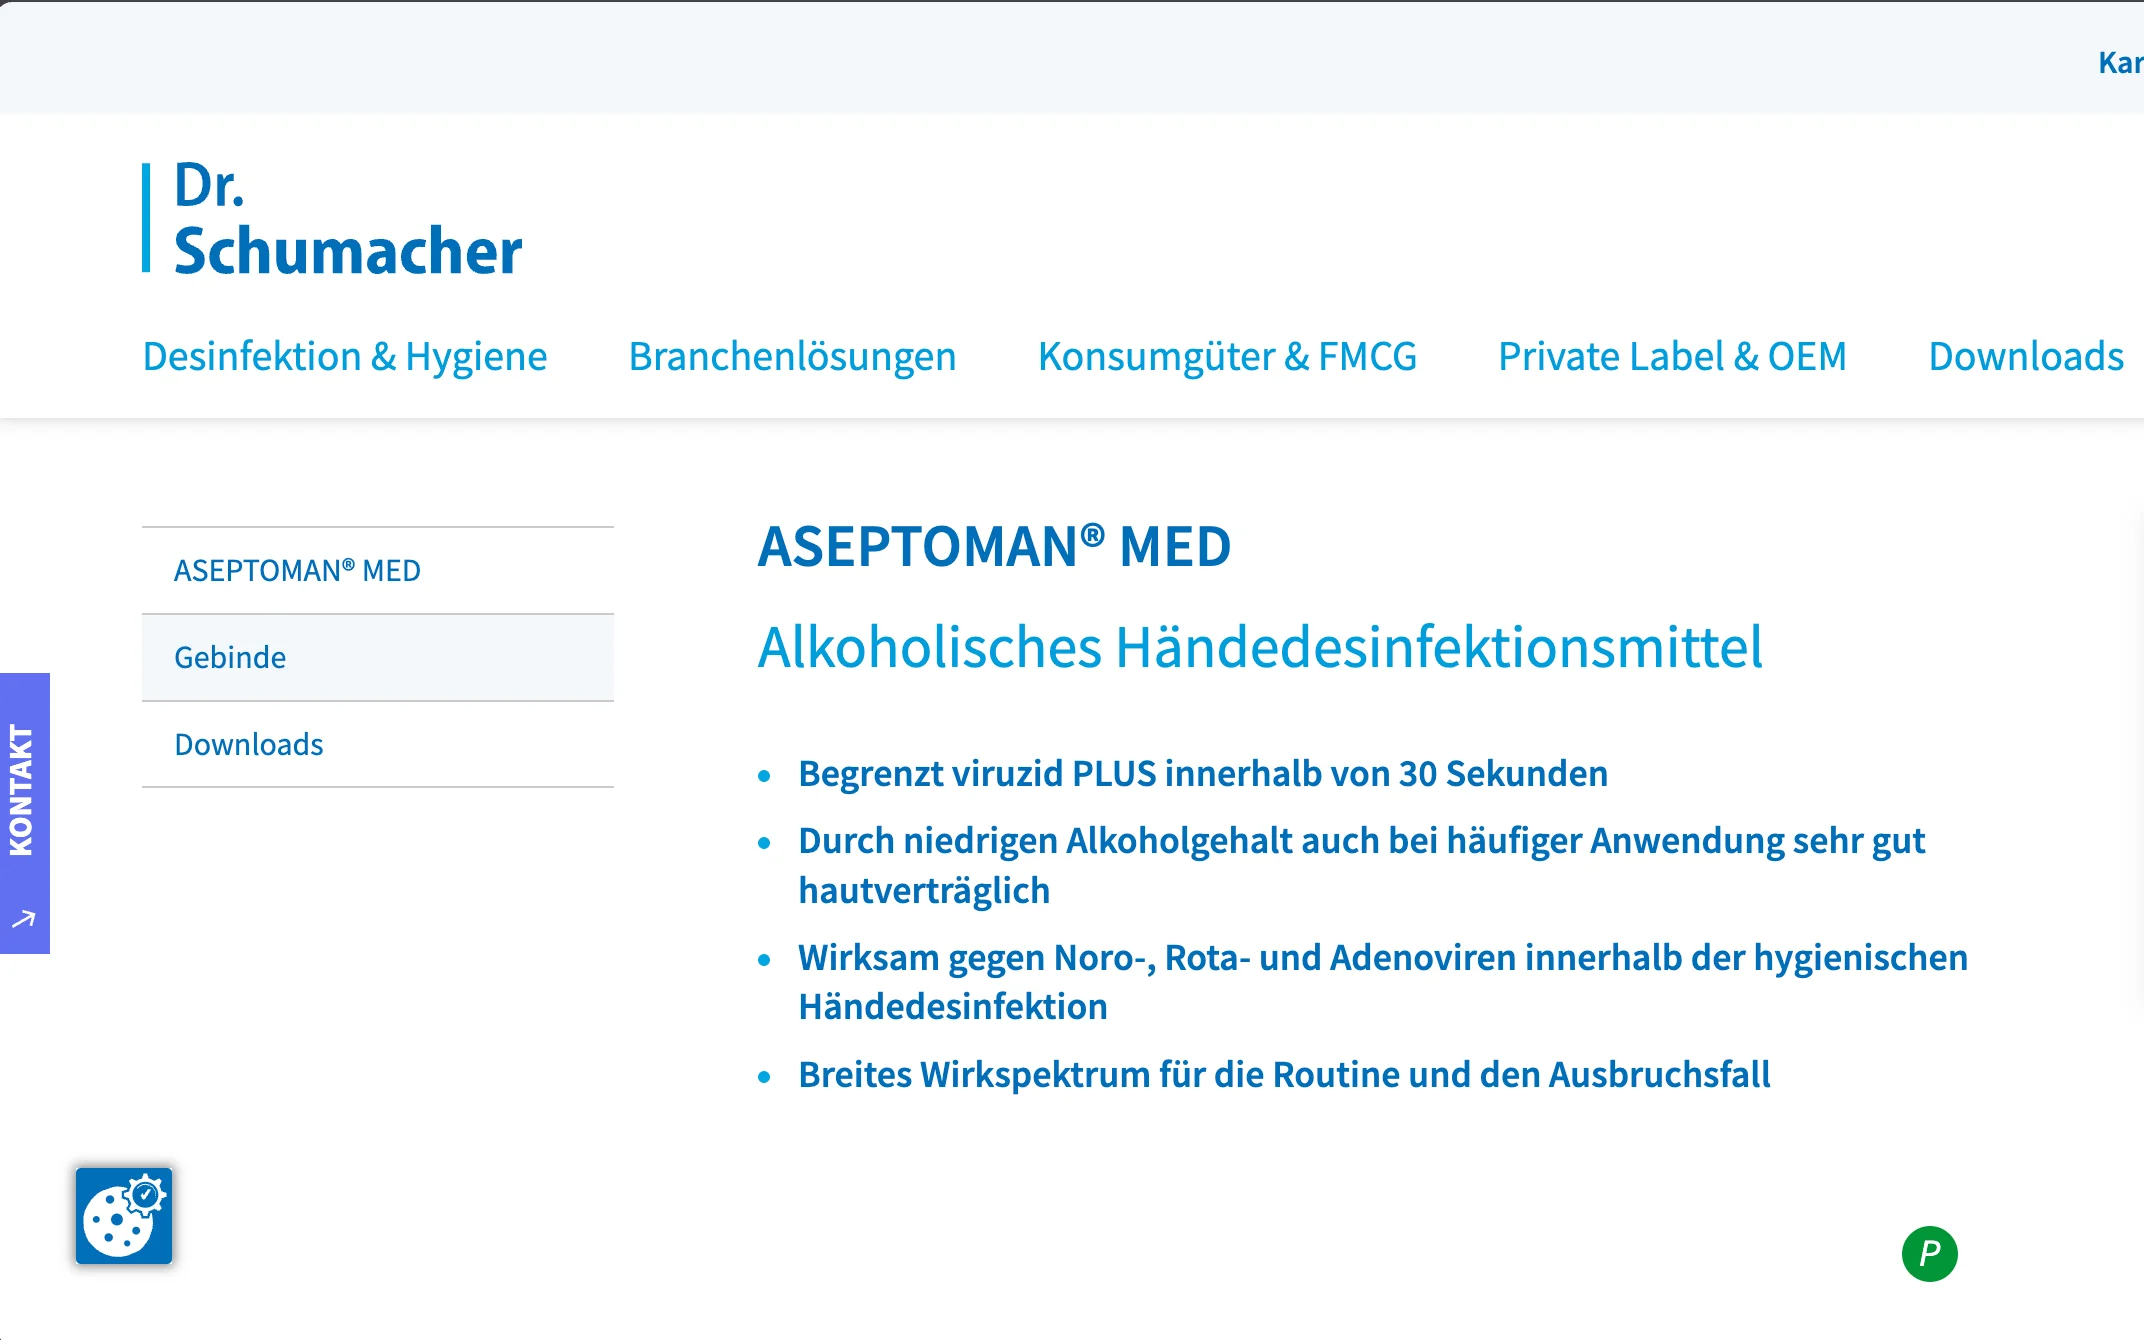Image resolution: width=2144 pixels, height=1340 pixels.
Task: Open Private Label & OEM menu
Action: pos(1672,356)
